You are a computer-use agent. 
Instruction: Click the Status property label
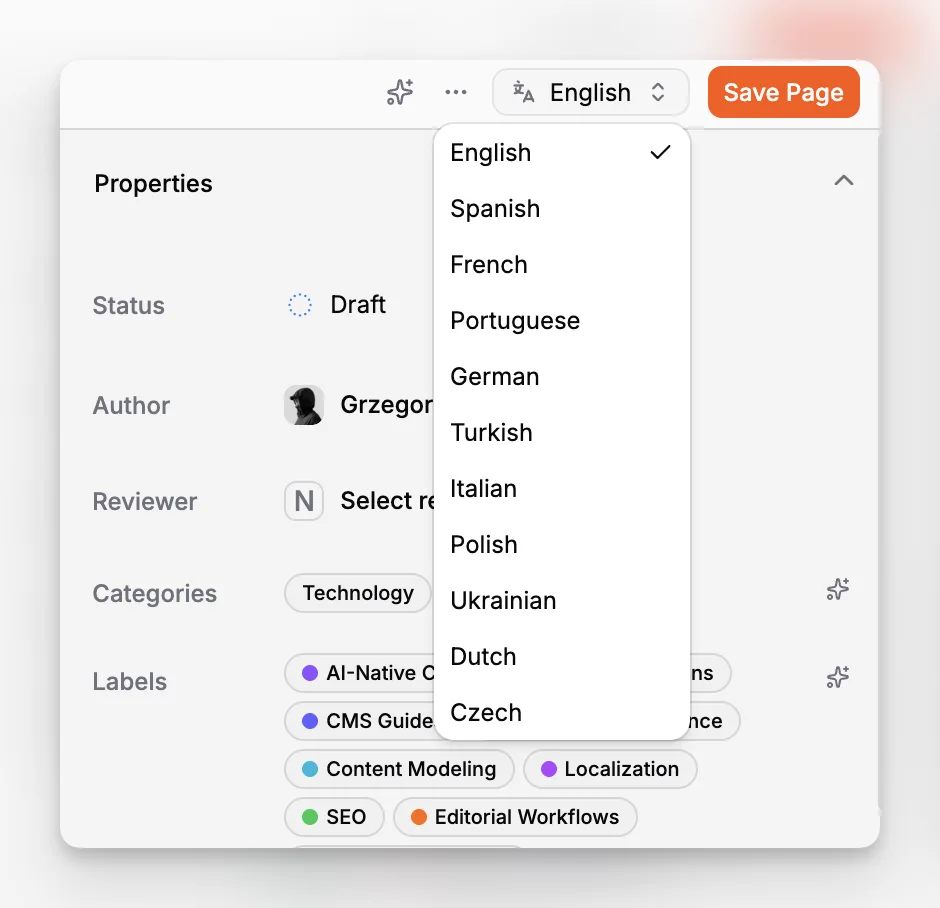pos(128,305)
